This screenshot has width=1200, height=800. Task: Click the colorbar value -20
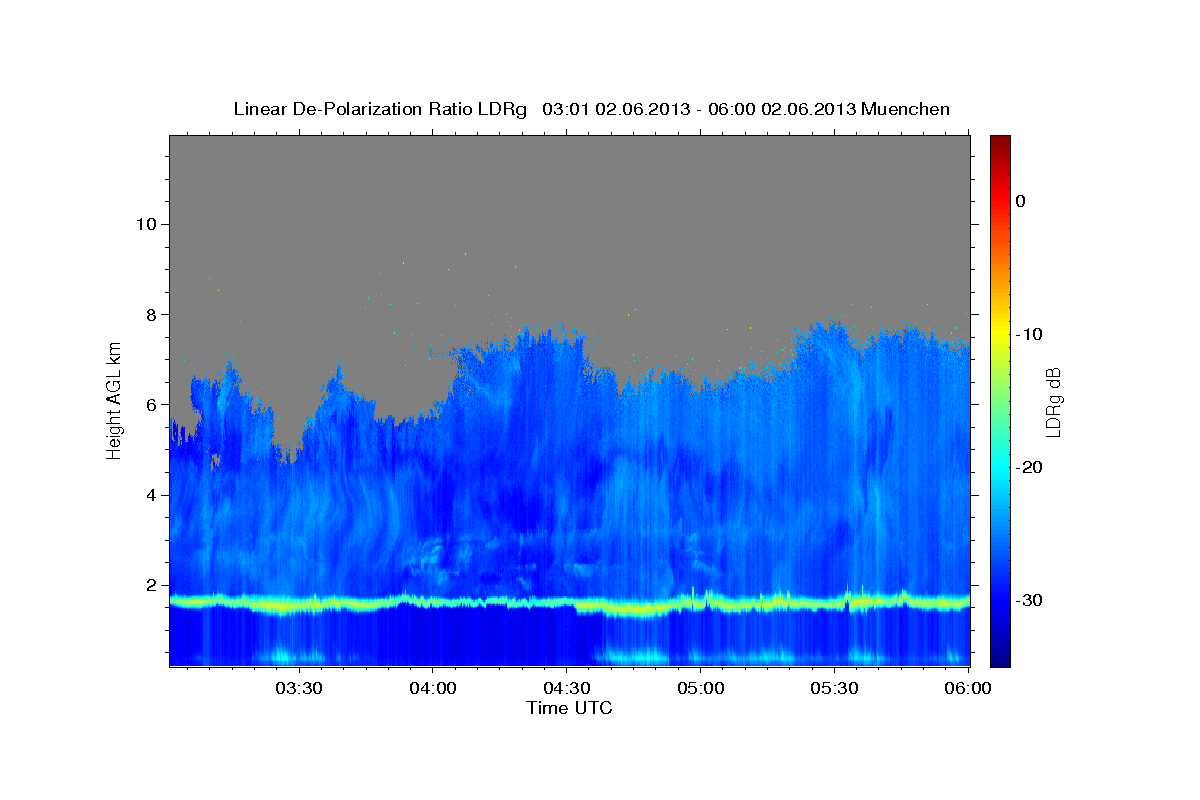tap(1030, 467)
